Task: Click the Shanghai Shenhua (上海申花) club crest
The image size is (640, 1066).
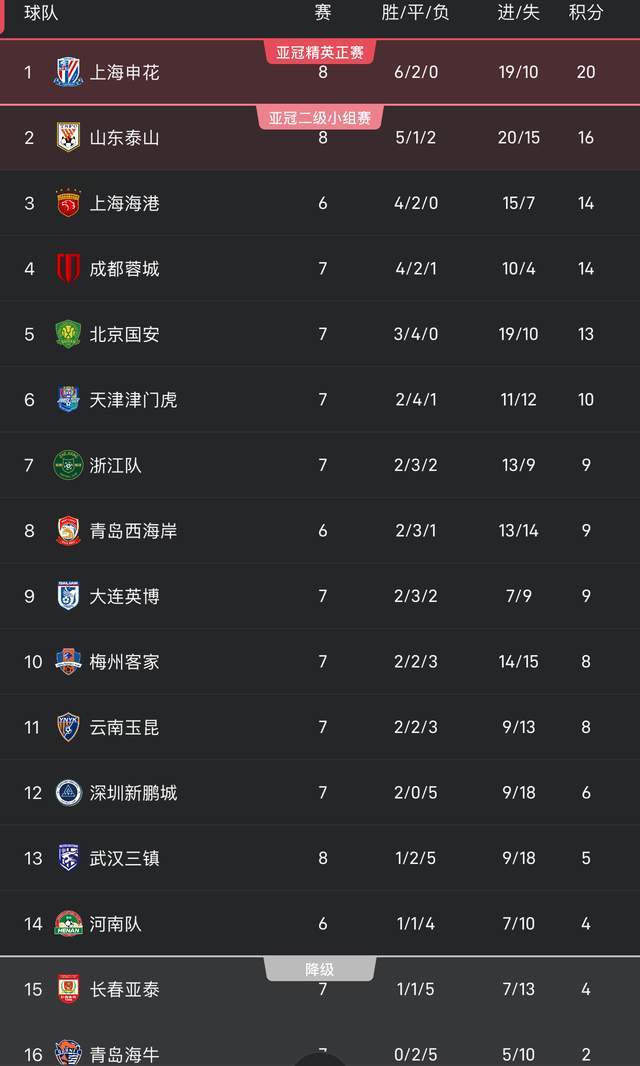Action: tap(68, 72)
